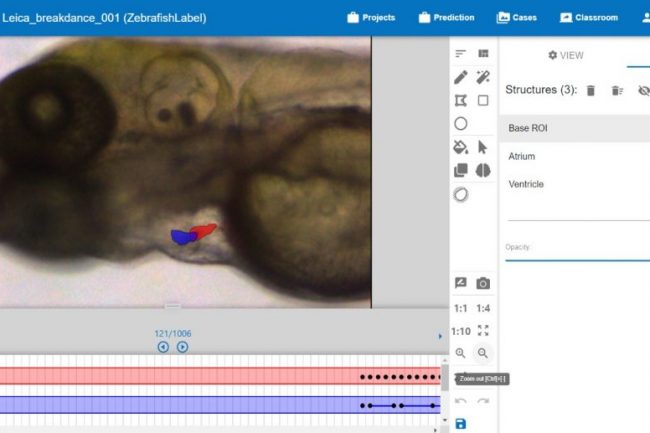650x433 pixels.
Task: Click the frame counter 121/1006
Action: click(173, 334)
